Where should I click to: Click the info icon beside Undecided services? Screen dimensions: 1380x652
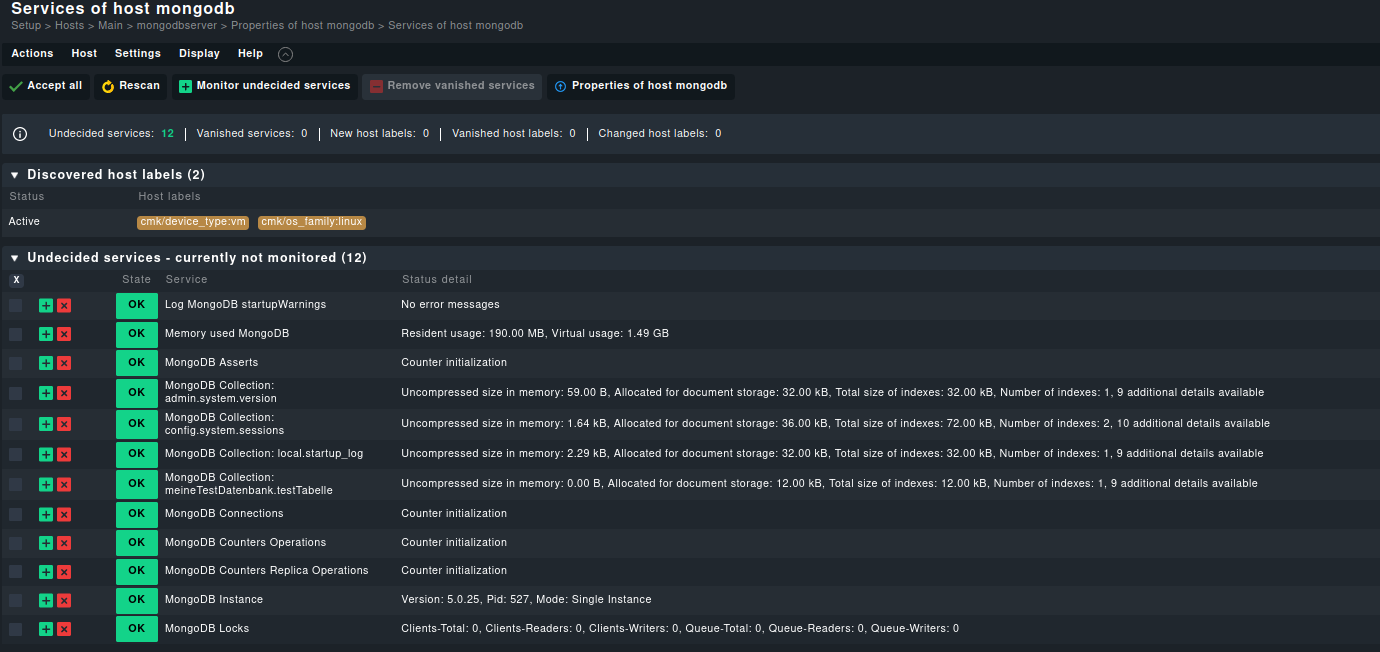coord(20,134)
